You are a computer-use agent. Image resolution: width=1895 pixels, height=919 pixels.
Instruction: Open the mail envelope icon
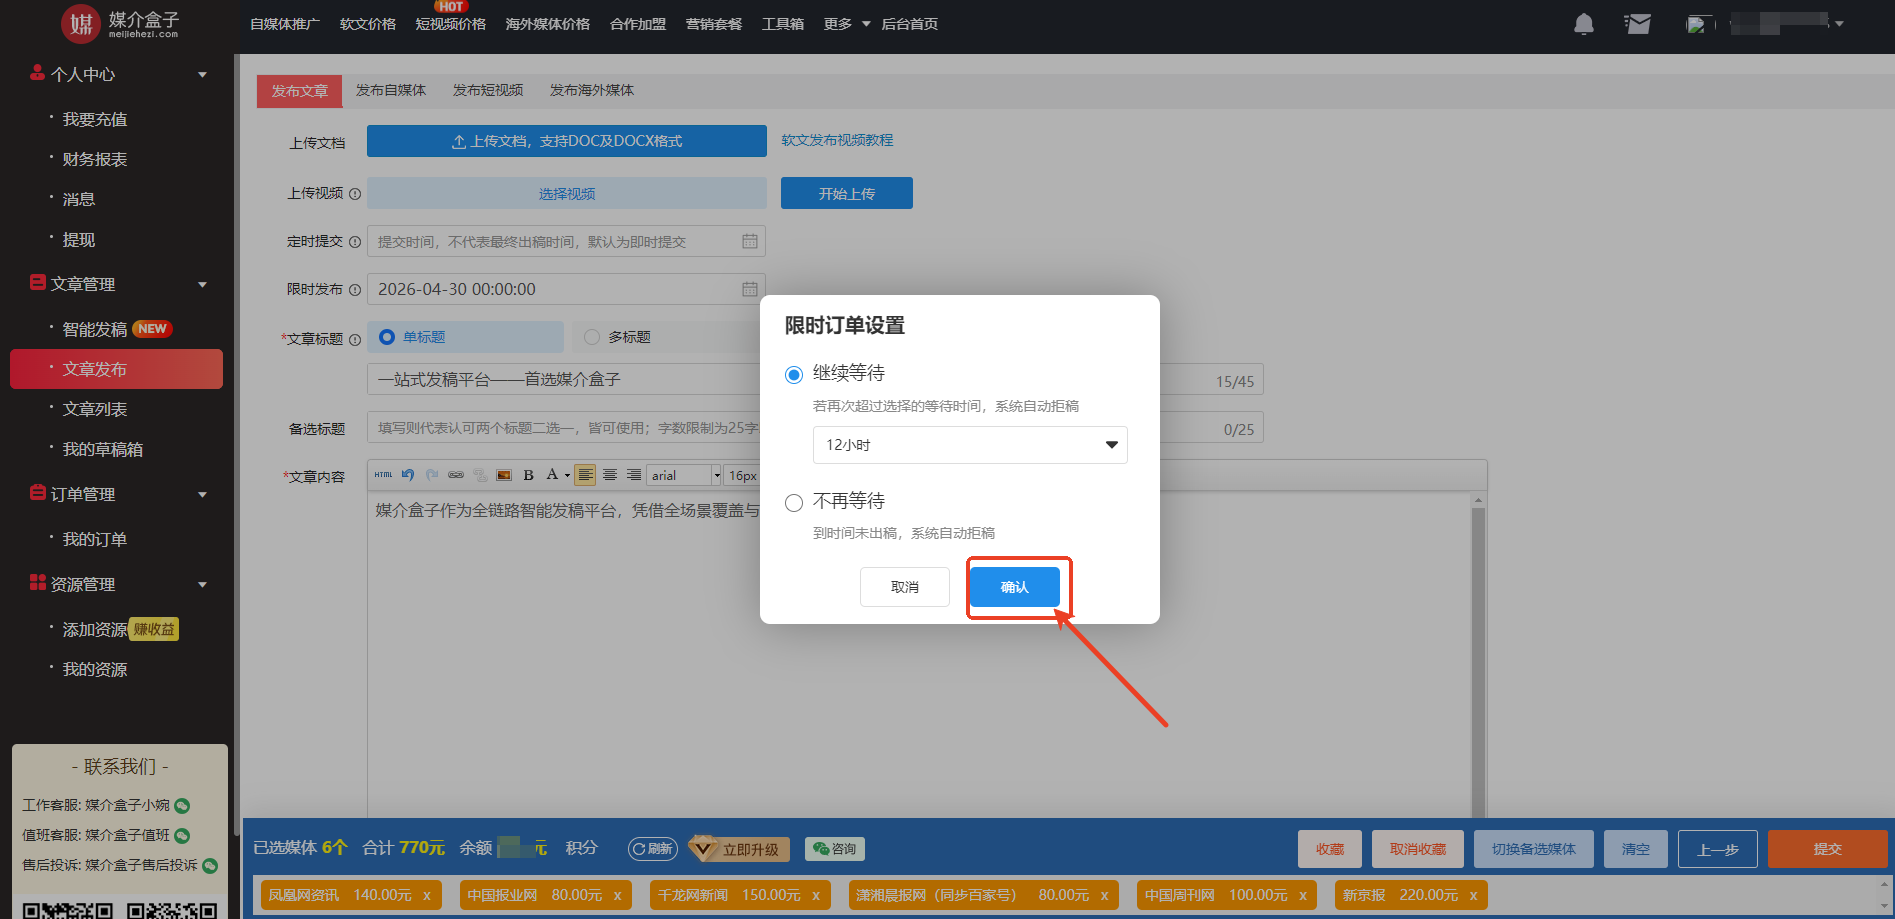[x=1637, y=24]
